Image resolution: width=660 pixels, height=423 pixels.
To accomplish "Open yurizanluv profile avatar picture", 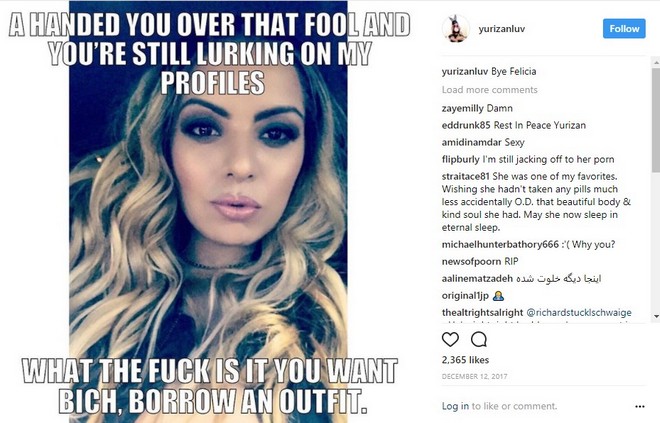I will click(x=455, y=29).
